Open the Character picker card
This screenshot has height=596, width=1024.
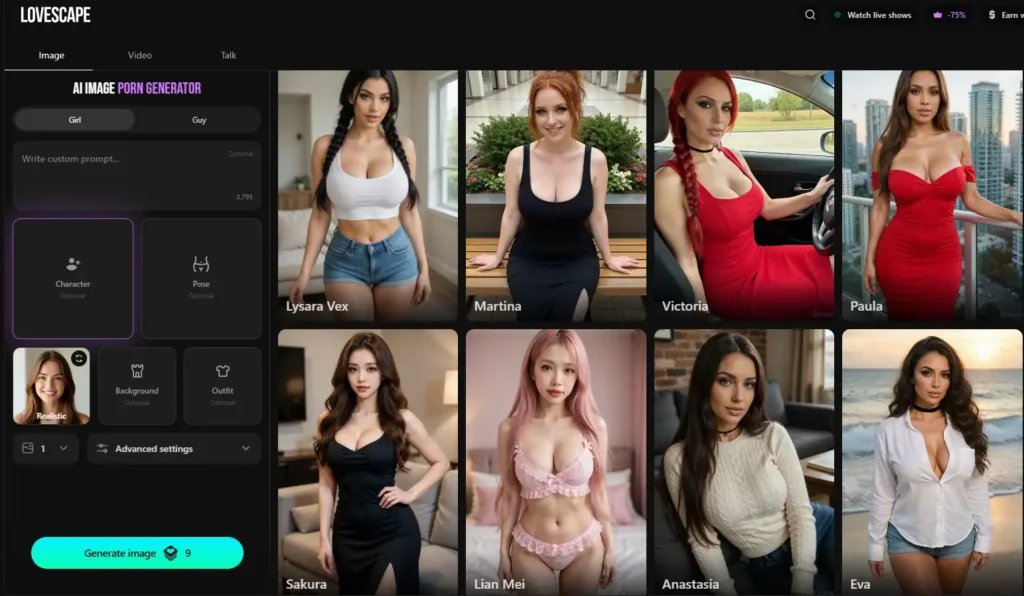click(x=72, y=278)
